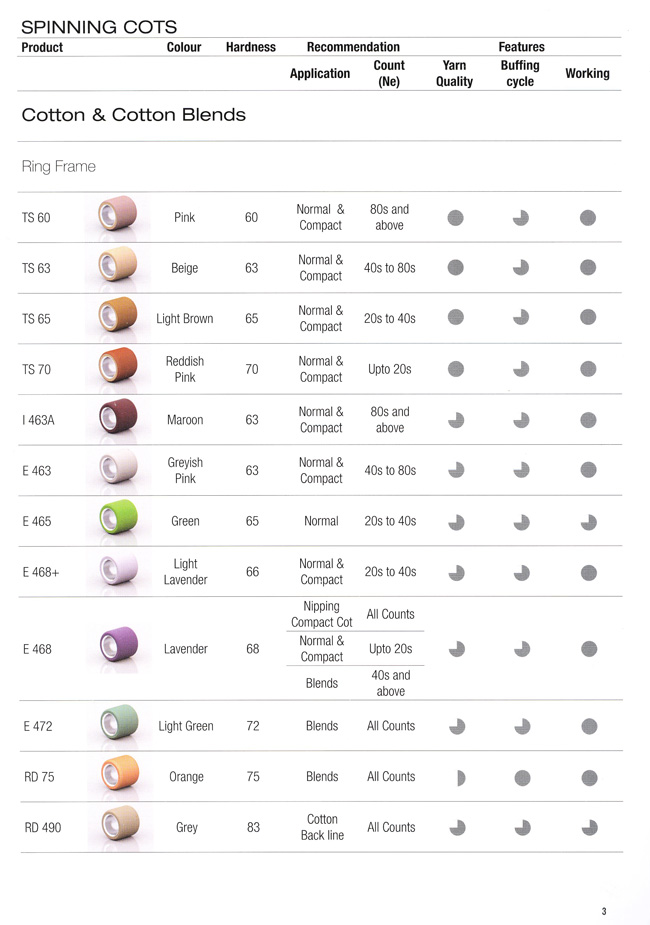Click the RD 75 orange cot image
This screenshot has height=925, width=650.
click(x=120, y=772)
